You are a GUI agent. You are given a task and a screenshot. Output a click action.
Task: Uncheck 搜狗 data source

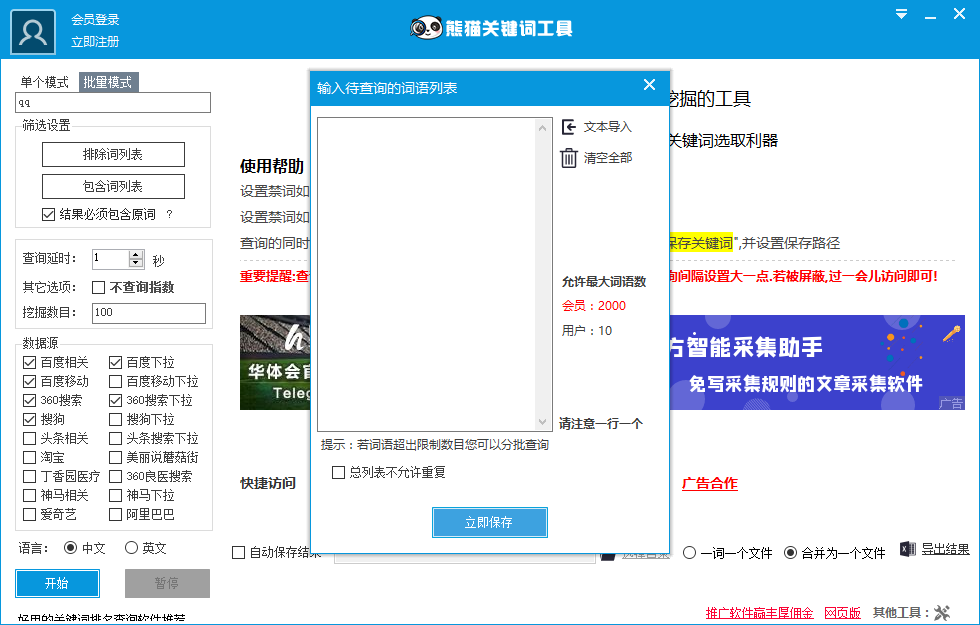[x=29, y=419]
